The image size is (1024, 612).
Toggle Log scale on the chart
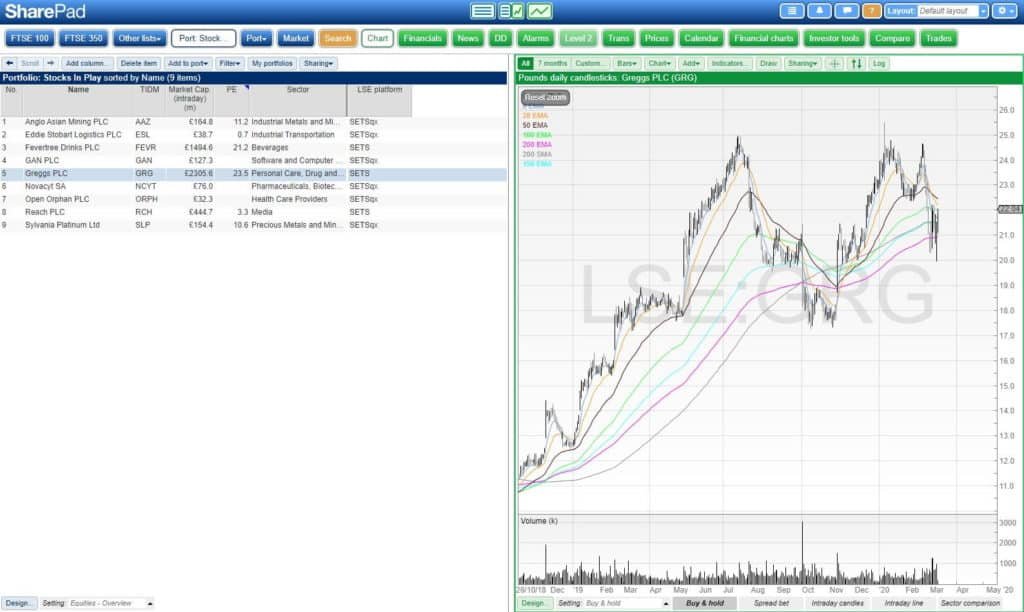879,63
